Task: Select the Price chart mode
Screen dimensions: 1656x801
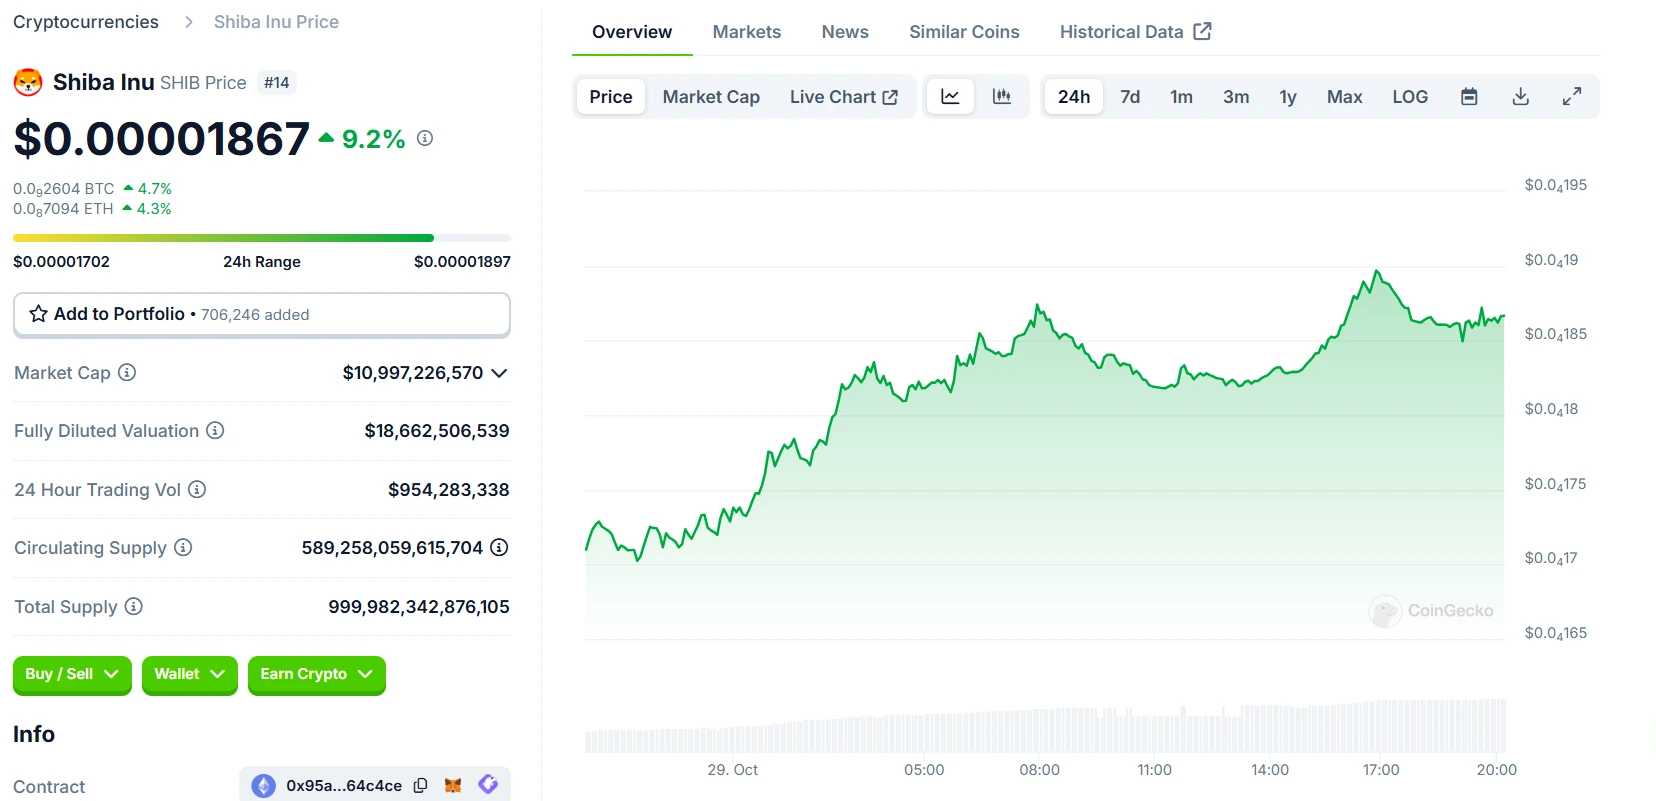Action: (611, 97)
